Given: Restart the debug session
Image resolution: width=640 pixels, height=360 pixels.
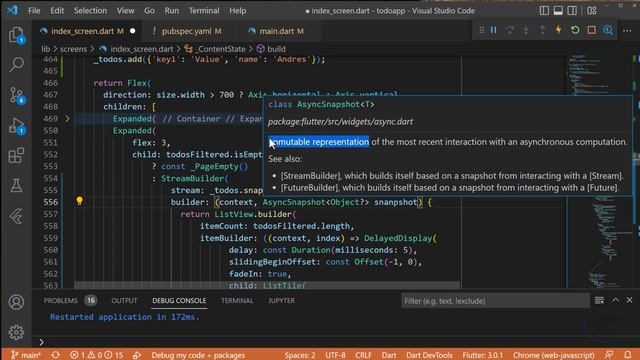Looking at the screenshot, I should [575, 30].
